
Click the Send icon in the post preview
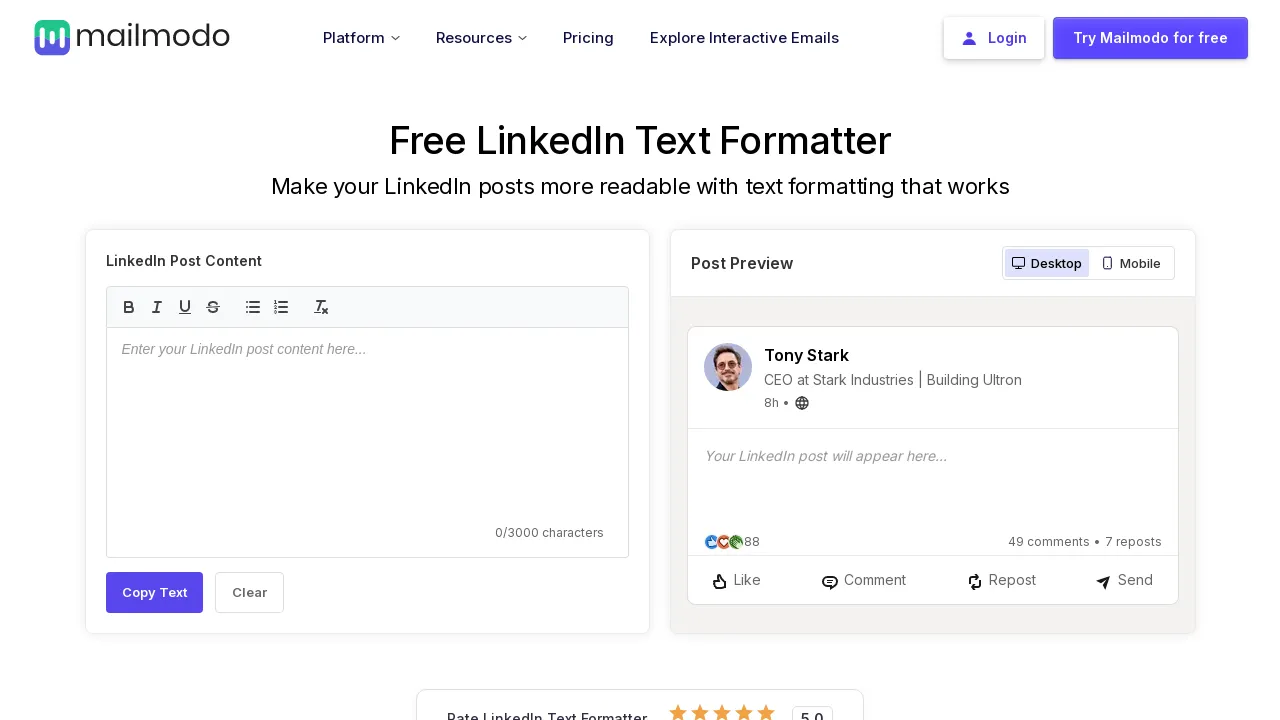click(1103, 581)
